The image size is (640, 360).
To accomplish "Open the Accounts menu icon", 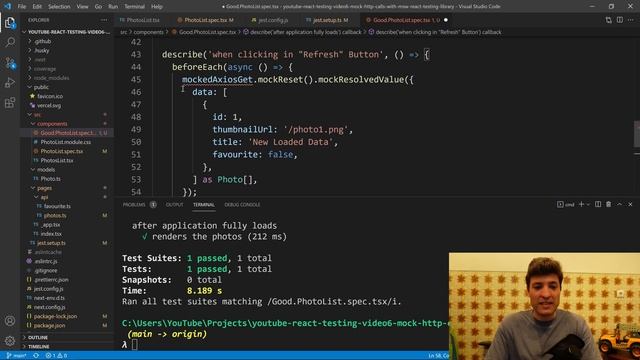I will coord(10,321).
